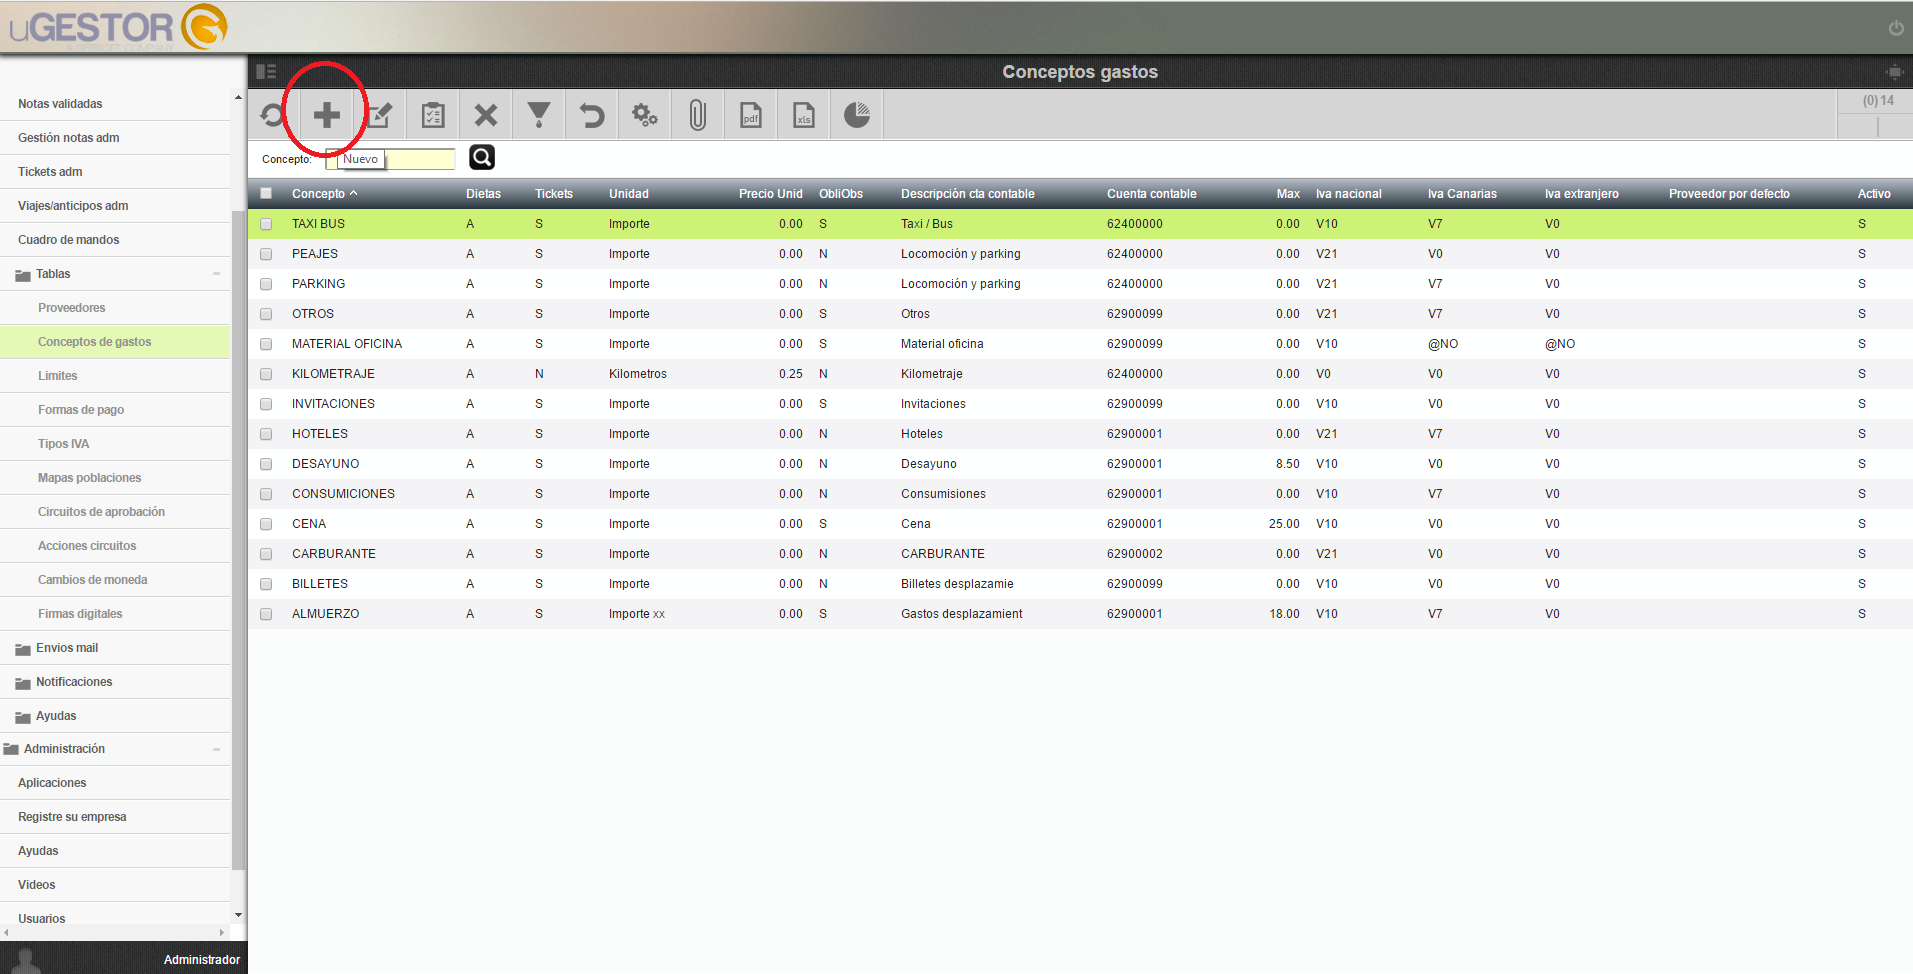Click the plus icon to add new concept
Viewport: 1913px width, 974px height.
pos(326,116)
